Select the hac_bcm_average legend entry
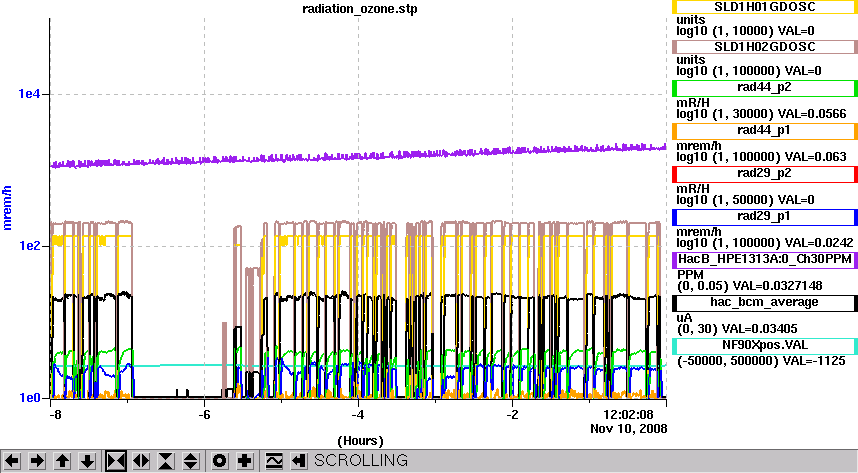This screenshot has width=858, height=473. coord(764,303)
